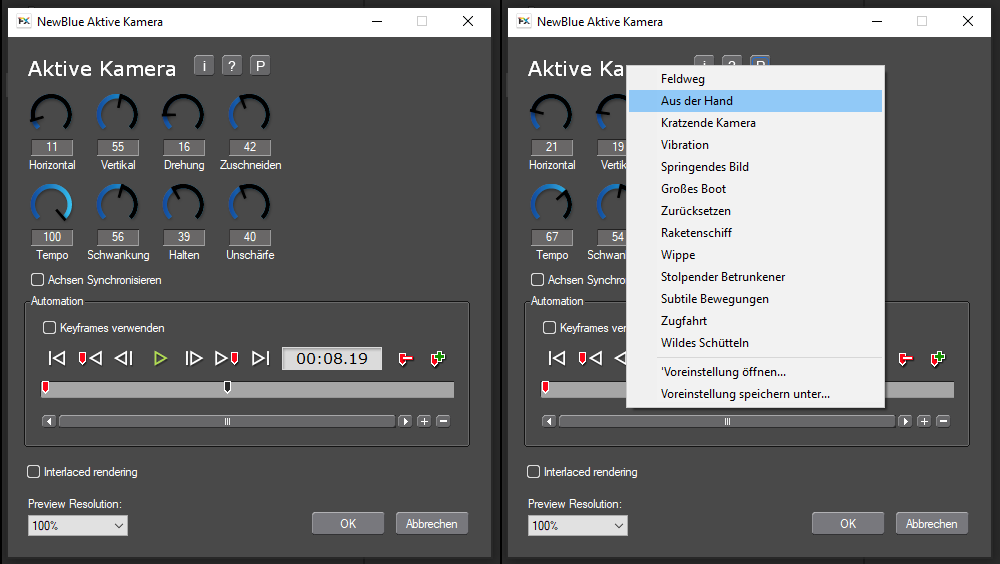Expand Preview Resolution combo in right dialog
The height and width of the screenshot is (564, 1000).
tap(578, 525)
